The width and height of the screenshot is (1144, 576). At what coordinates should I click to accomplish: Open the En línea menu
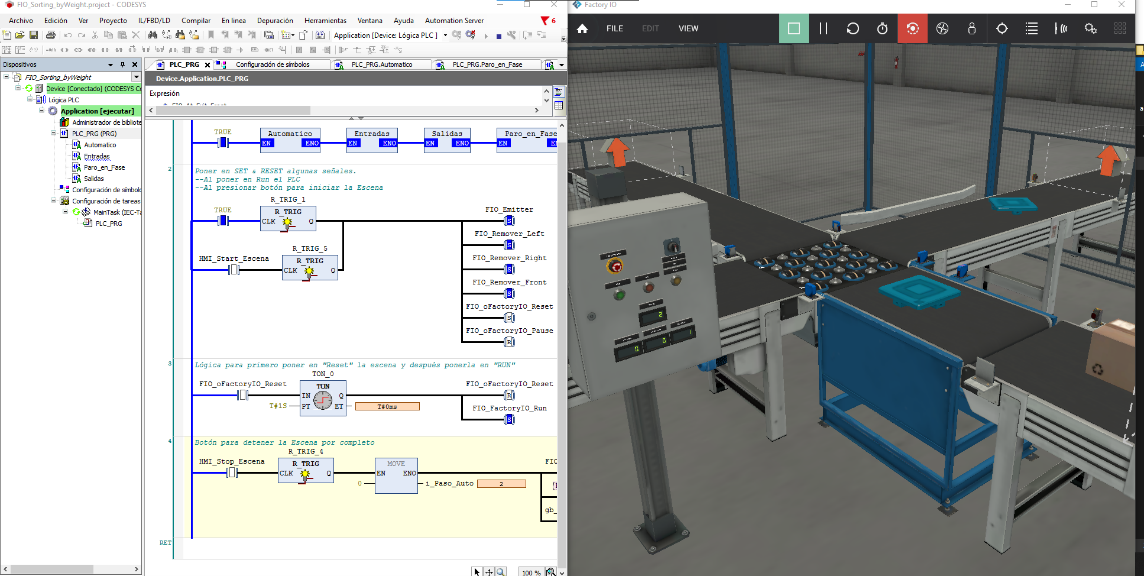point(233,20)
